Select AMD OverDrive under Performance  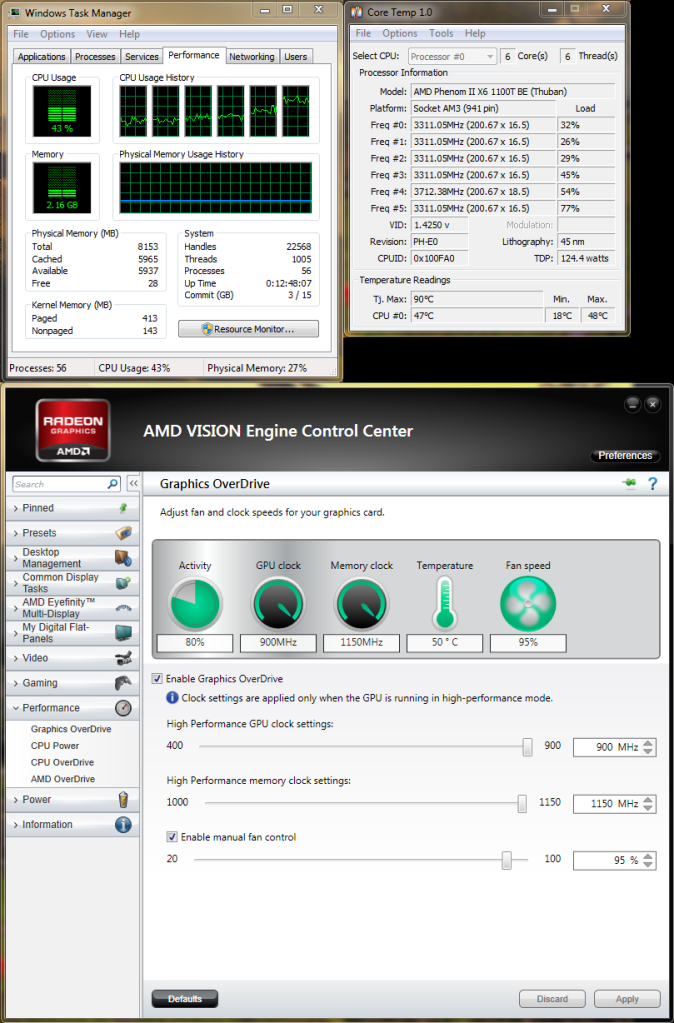[63, 779]
